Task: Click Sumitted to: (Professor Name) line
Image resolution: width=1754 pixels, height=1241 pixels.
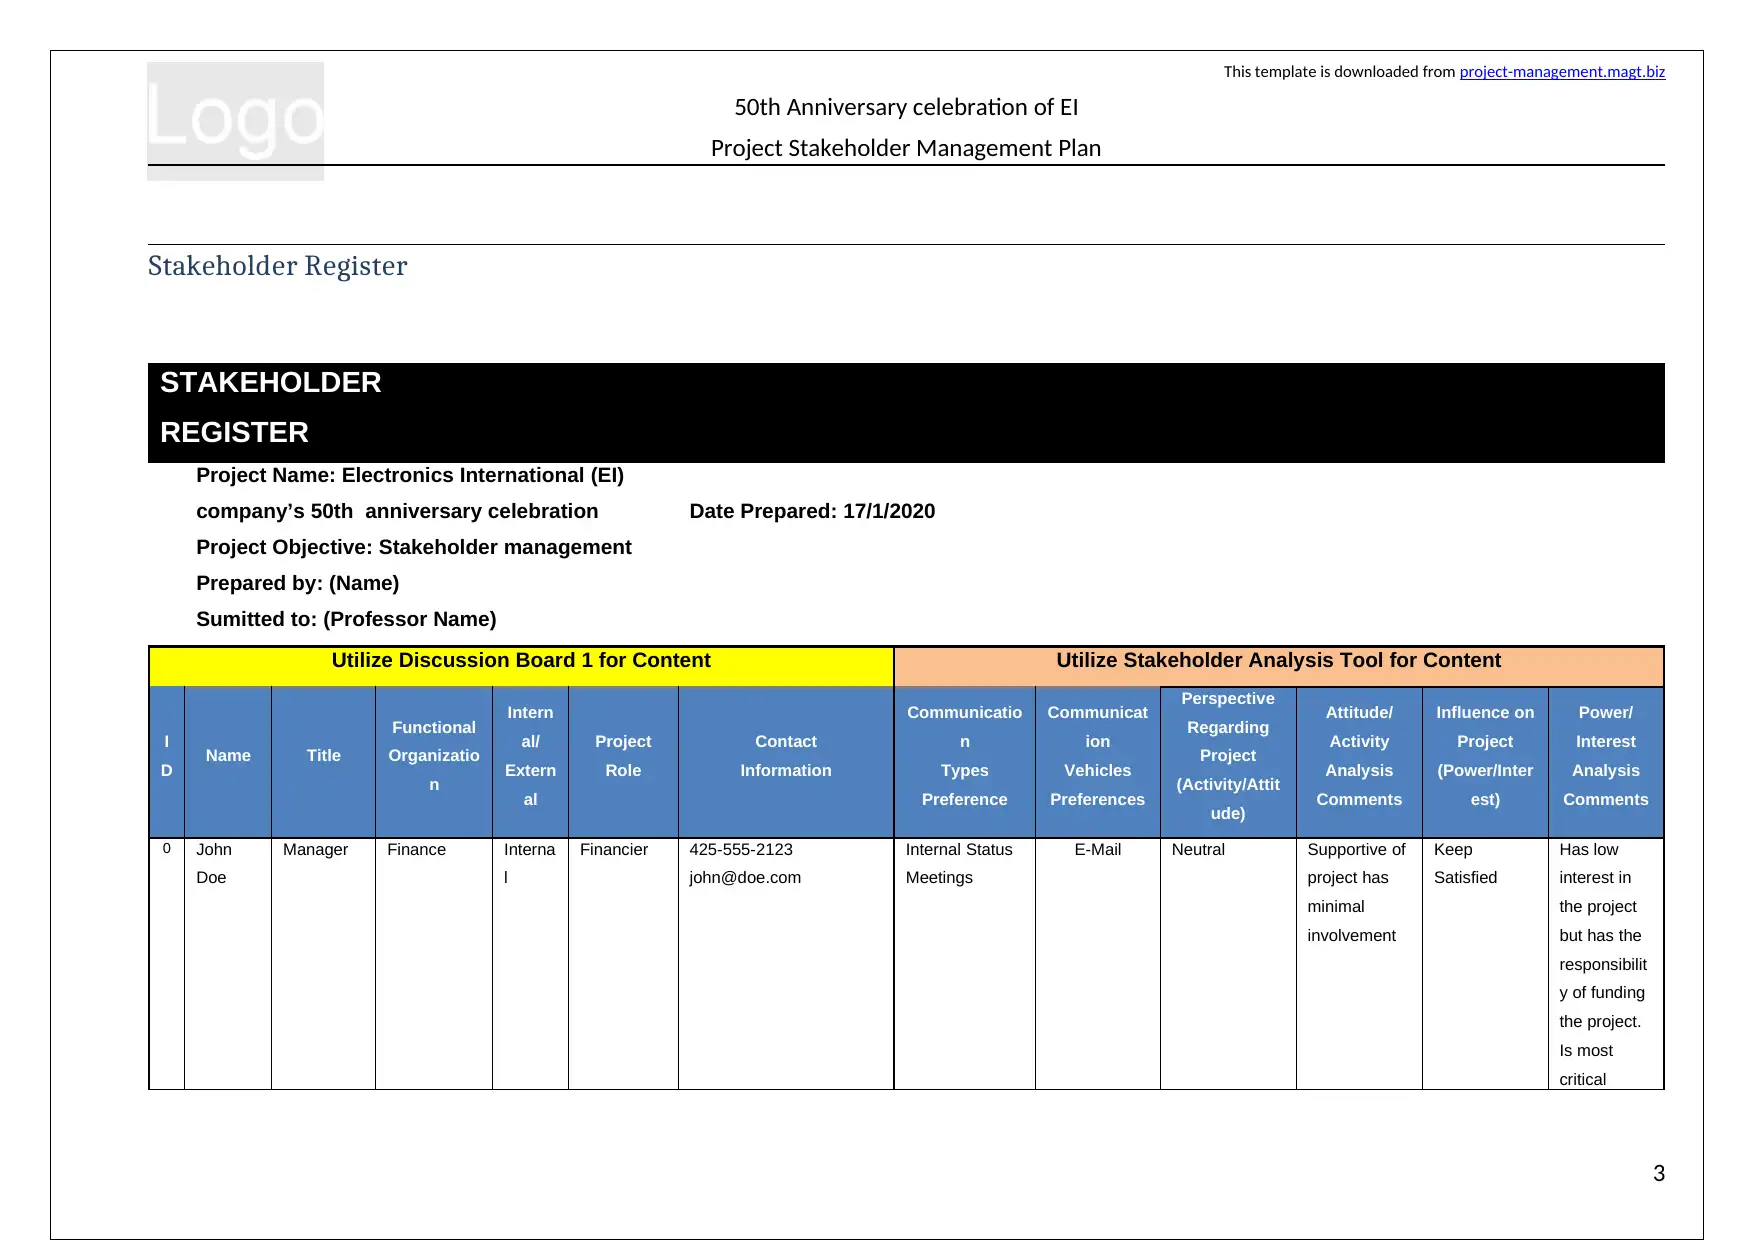Action: pos(346,619)
